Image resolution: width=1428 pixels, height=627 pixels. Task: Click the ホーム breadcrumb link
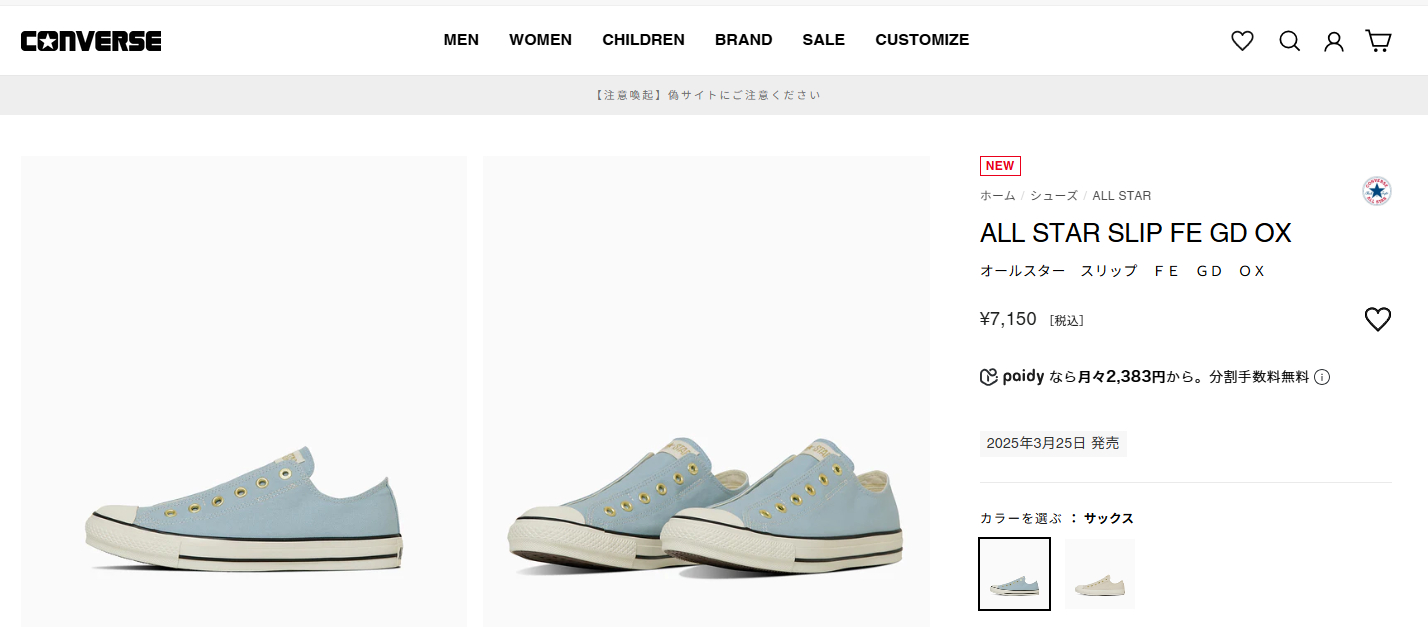pyautogui.click(x=997, y=196)
